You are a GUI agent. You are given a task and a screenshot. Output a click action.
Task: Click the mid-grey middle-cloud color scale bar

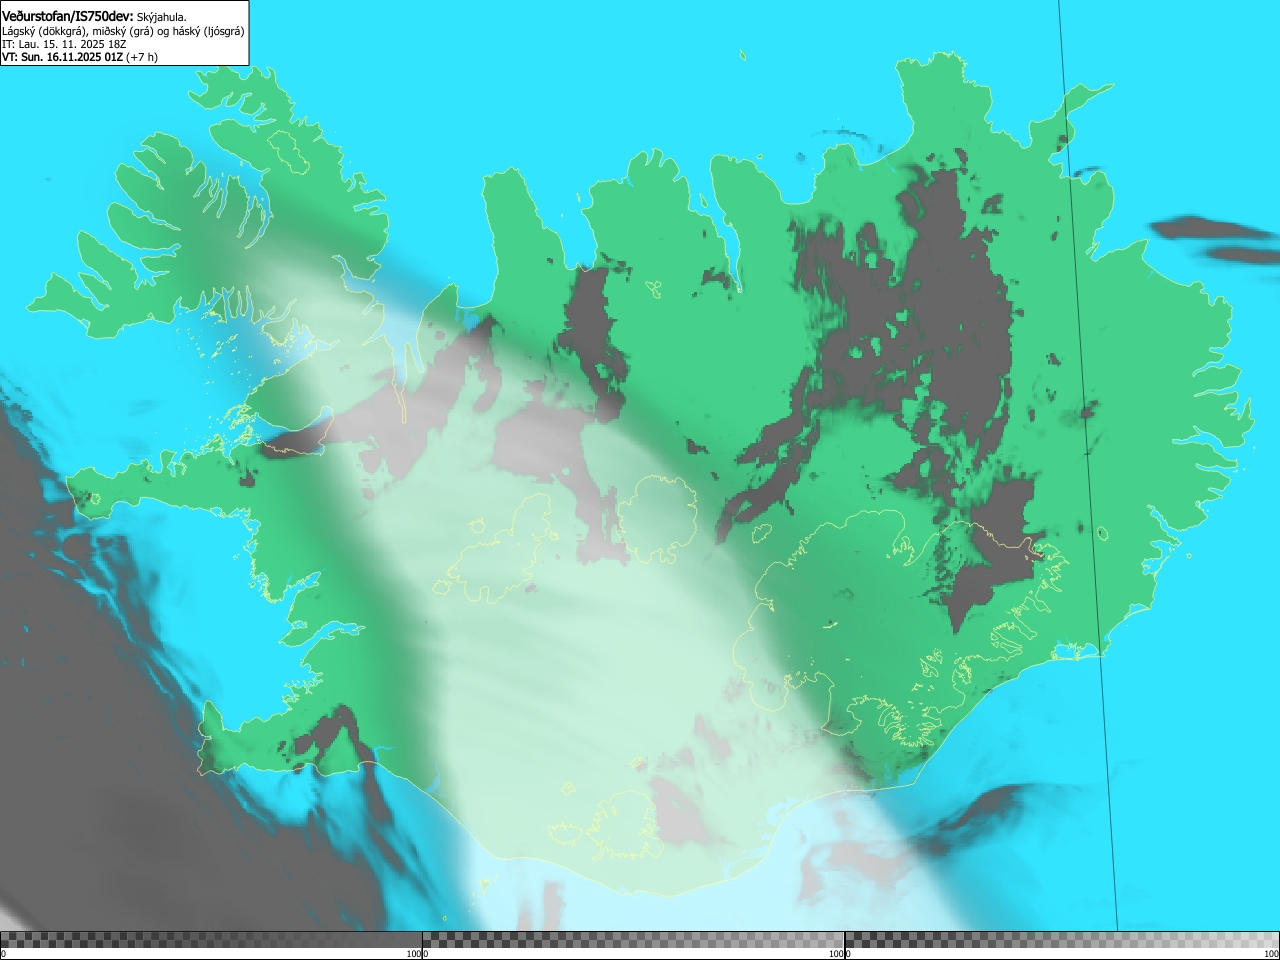[633, 940]
